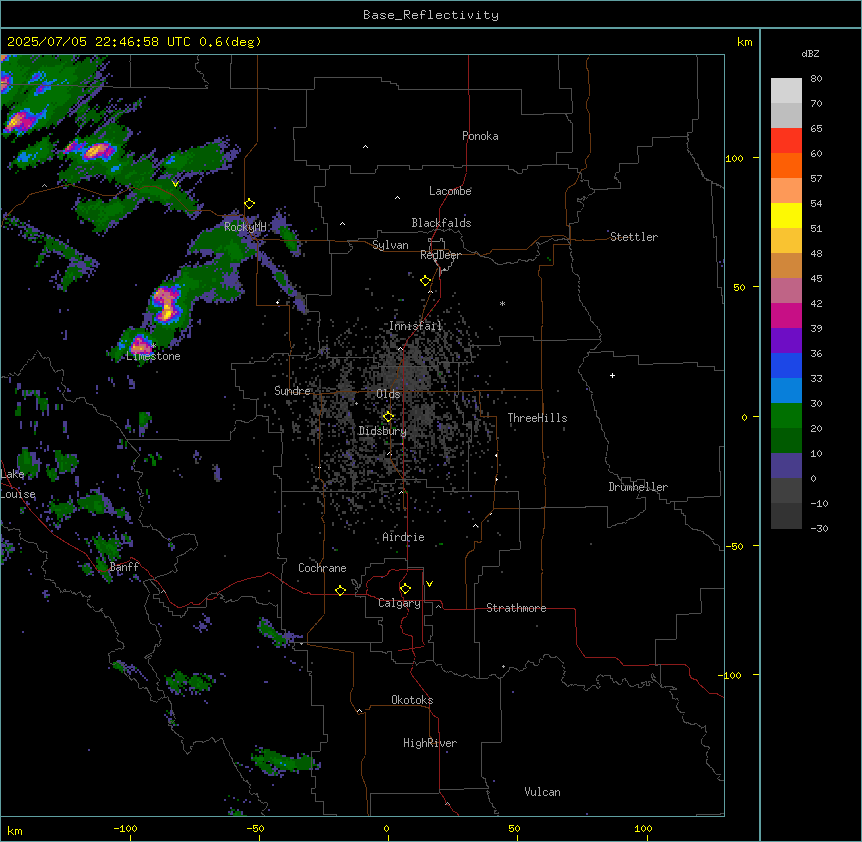Click the Strathmore city label
This screenshot has width=862, height=842.
click(516, 608)
